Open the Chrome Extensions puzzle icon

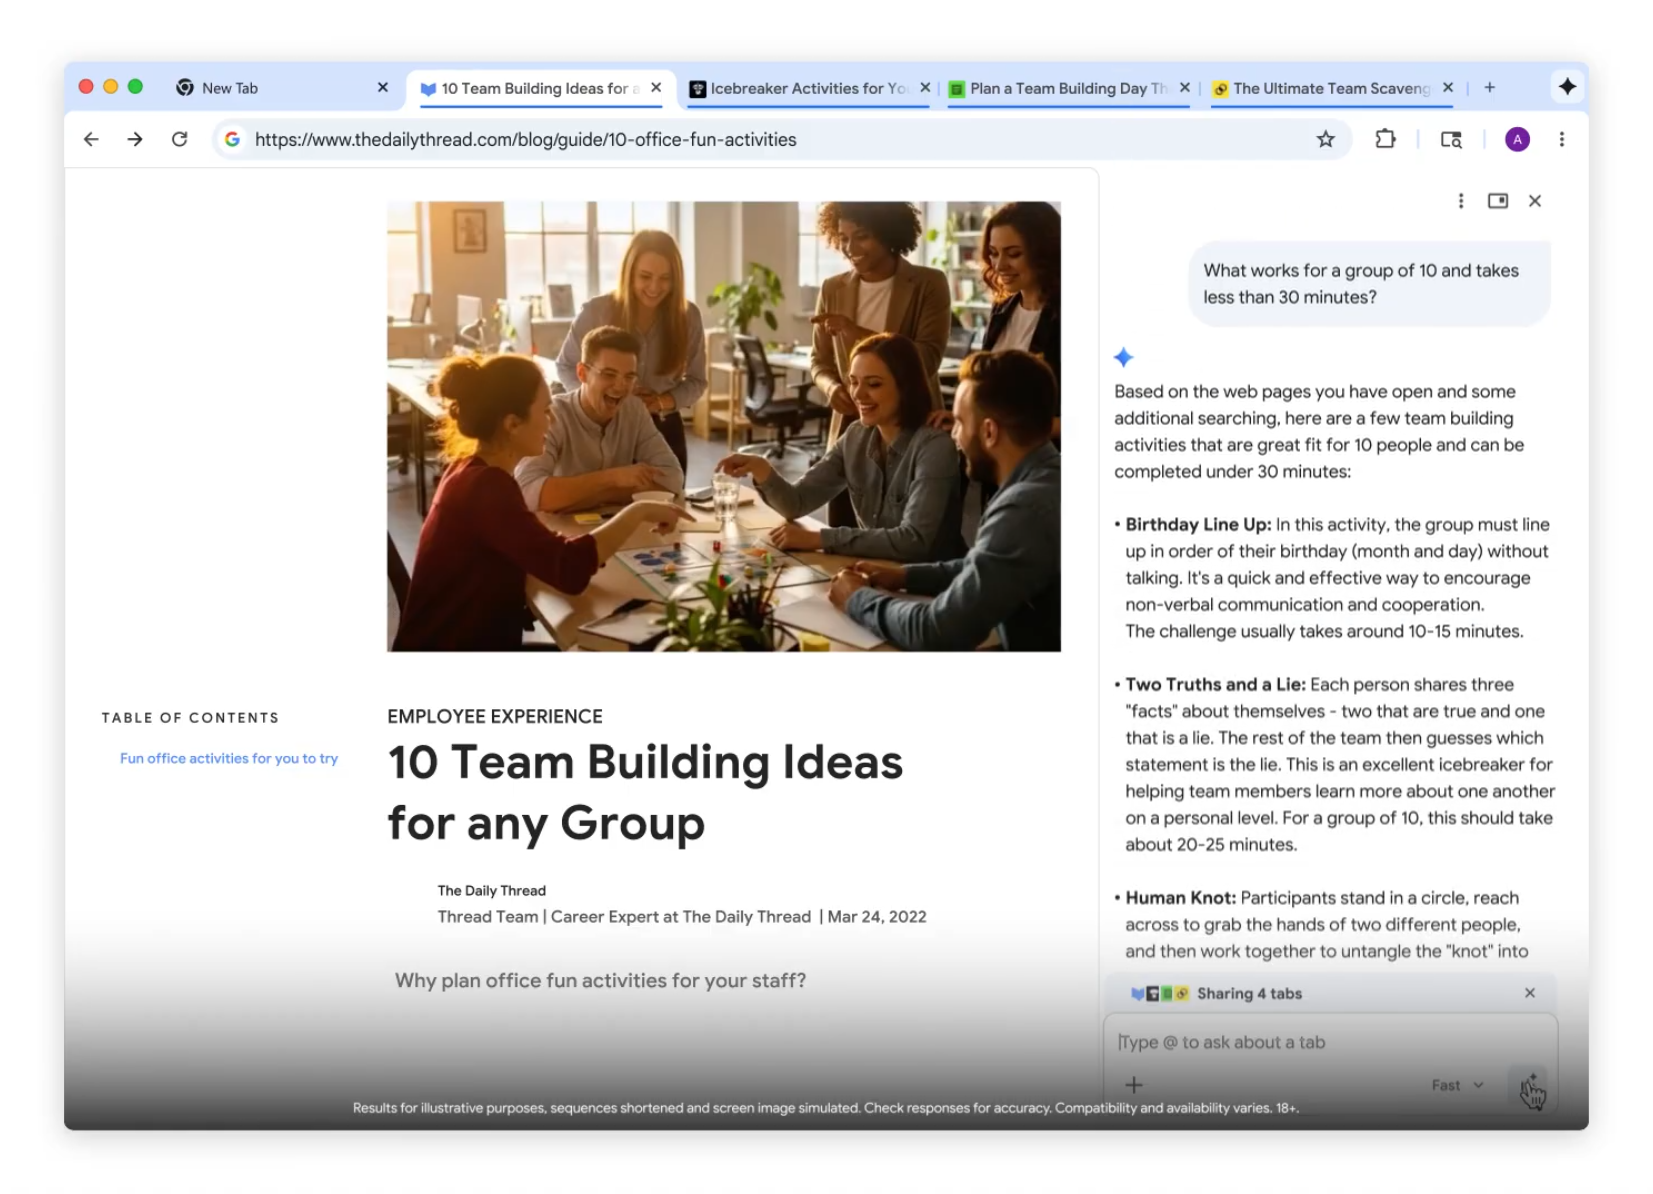click(x=1386, y=139)
